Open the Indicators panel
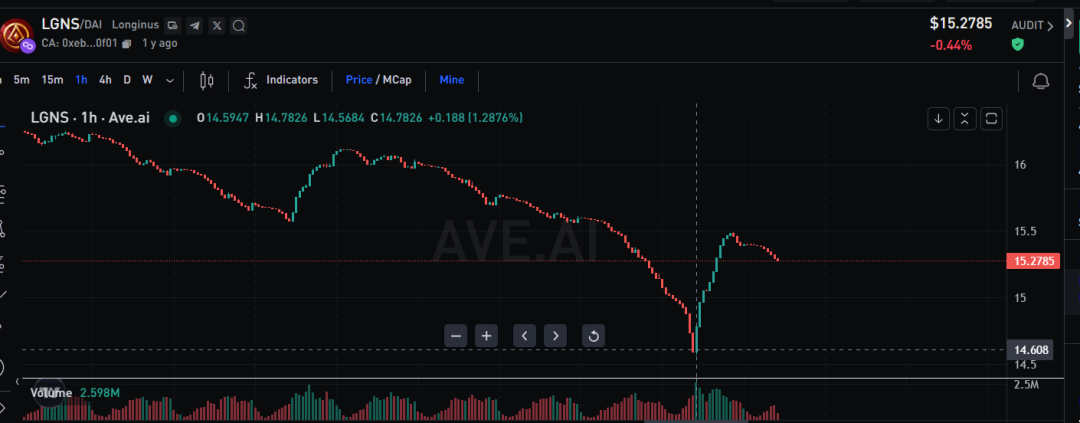 (281, 80)
